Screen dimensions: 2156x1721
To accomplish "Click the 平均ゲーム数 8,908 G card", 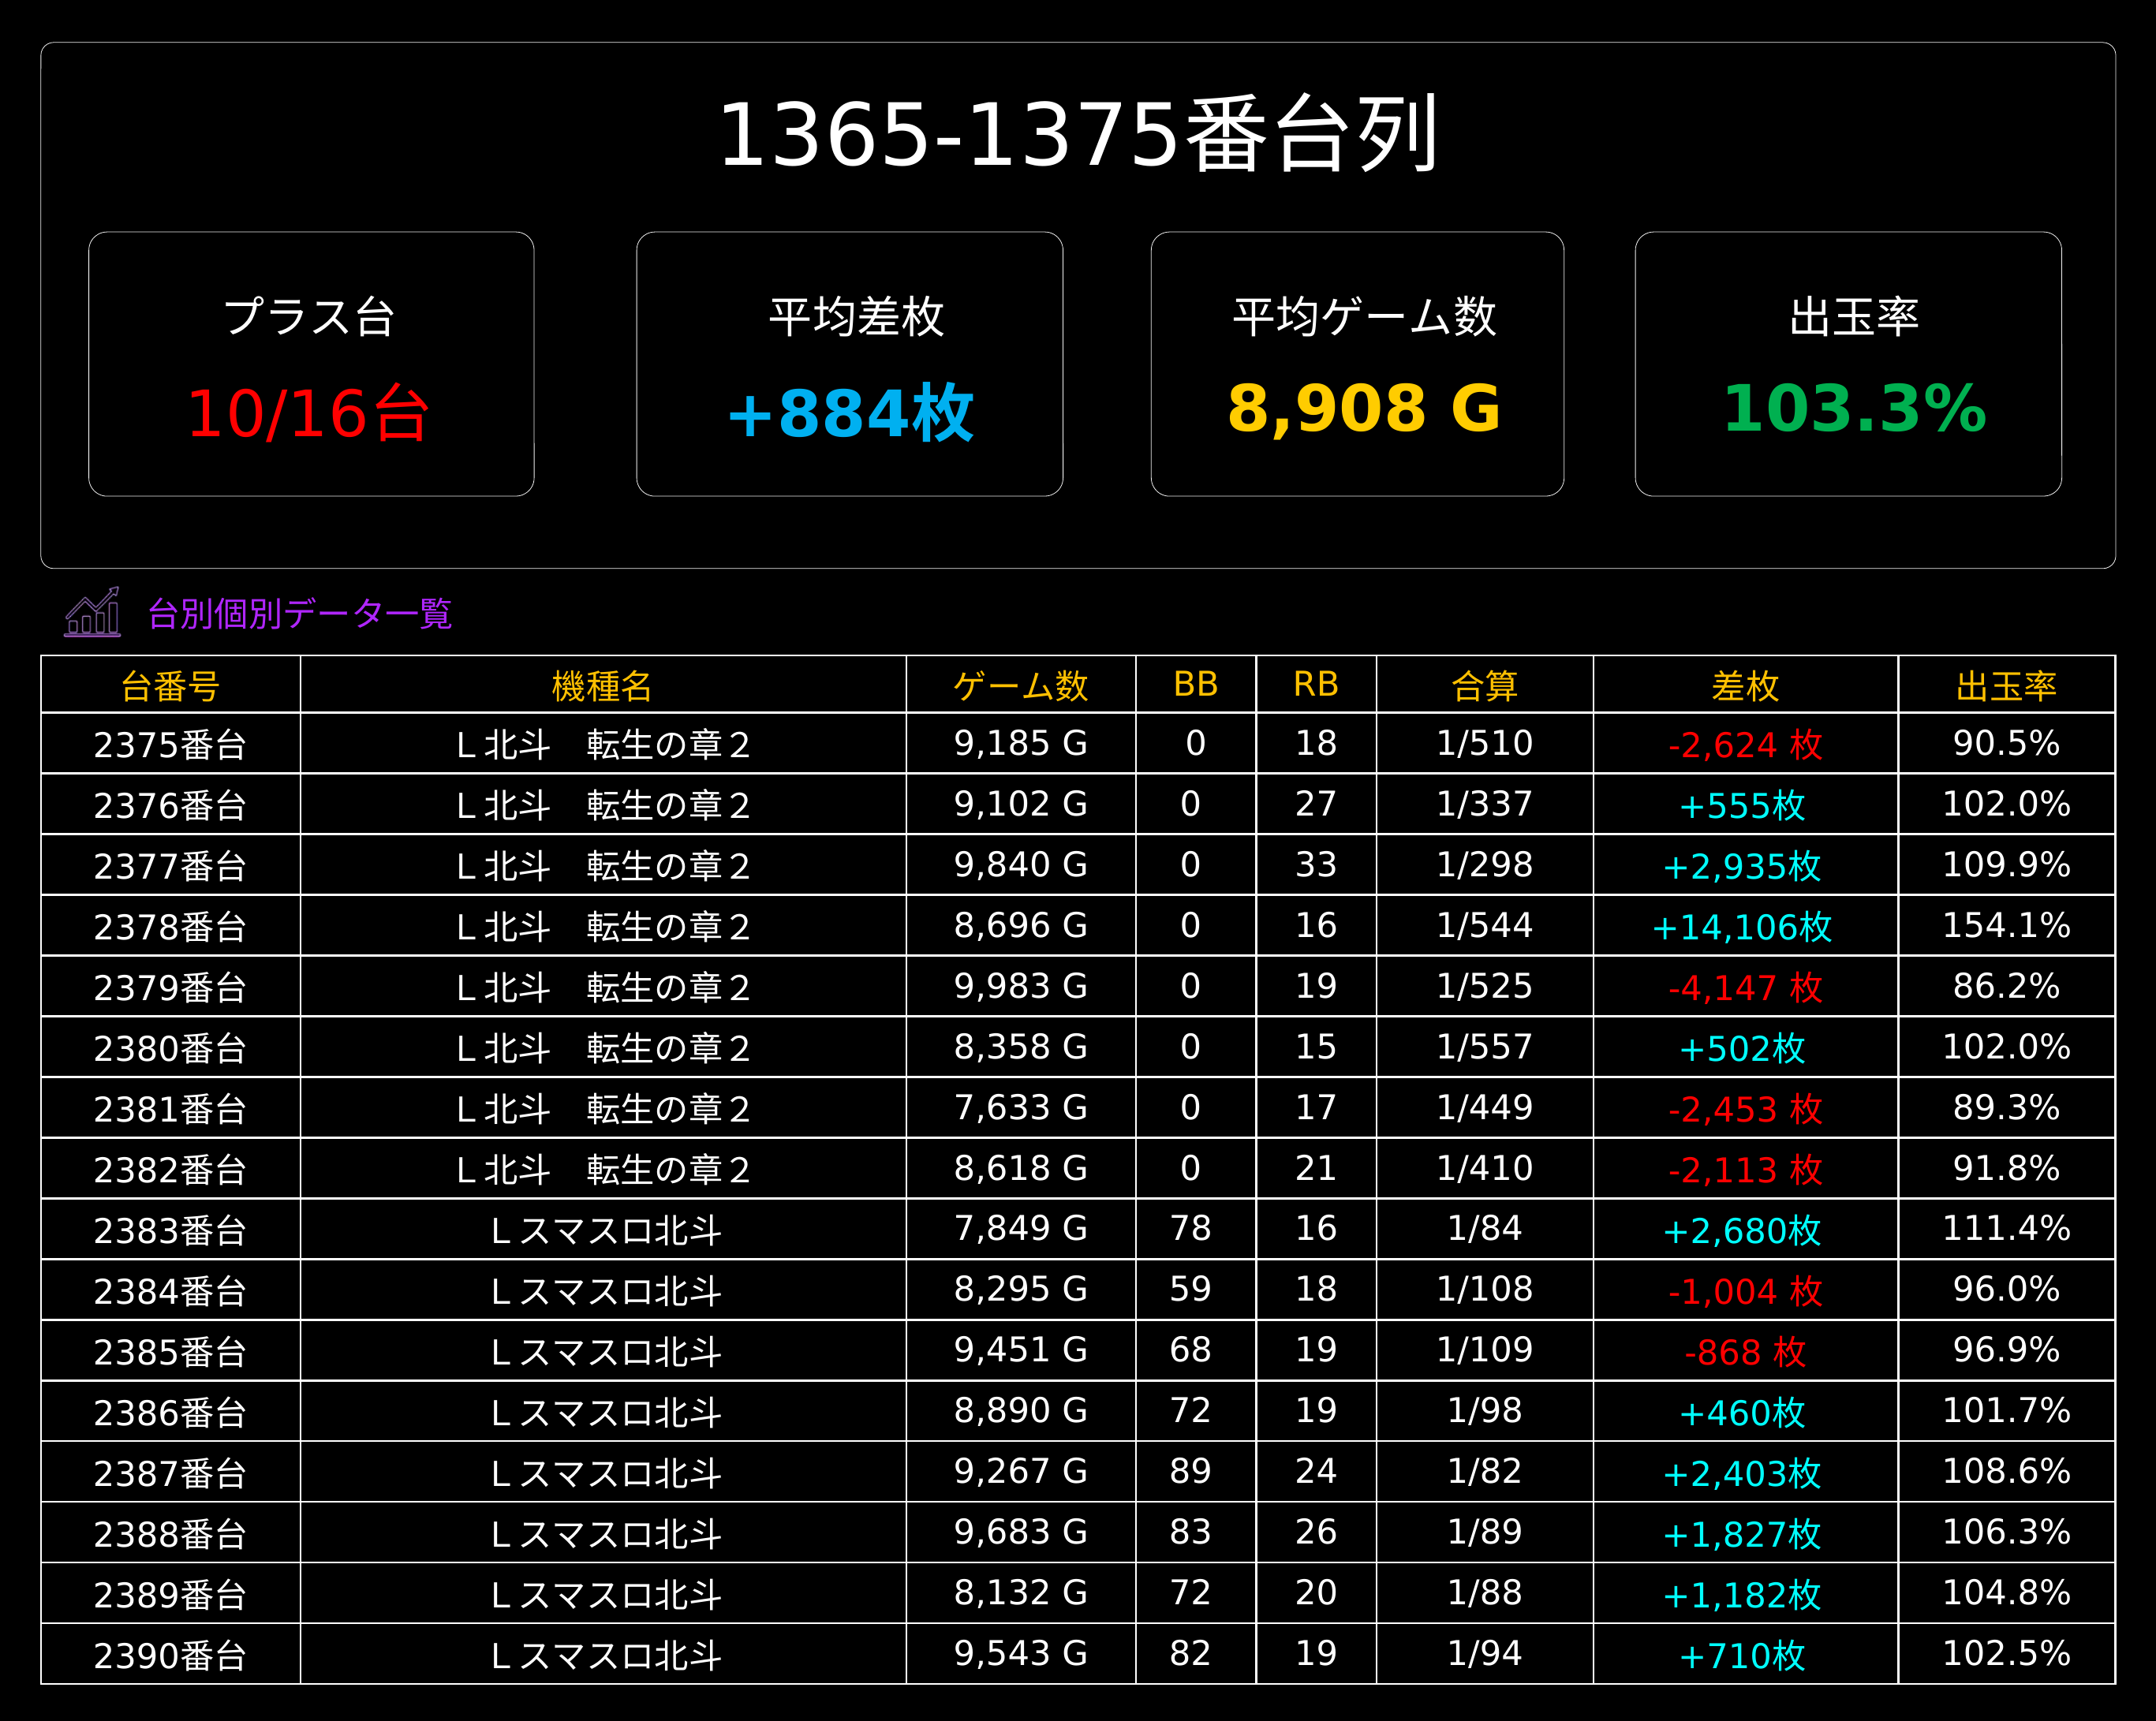I will (1357, 364).
